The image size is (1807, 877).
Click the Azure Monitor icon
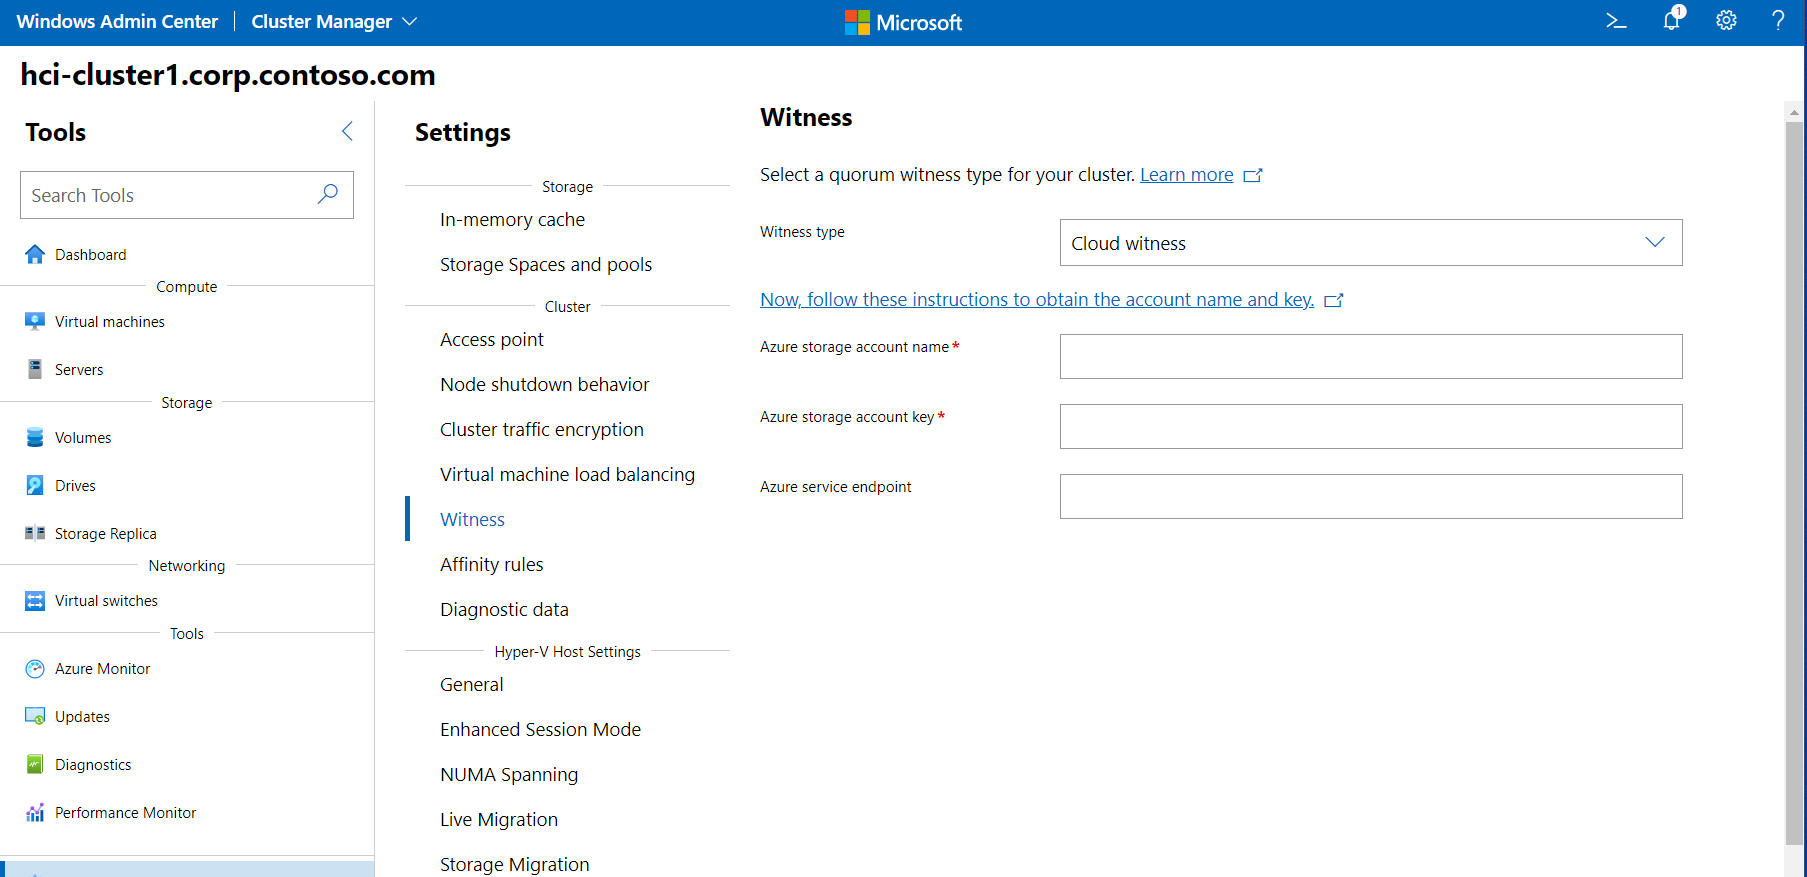coord(35,669)
